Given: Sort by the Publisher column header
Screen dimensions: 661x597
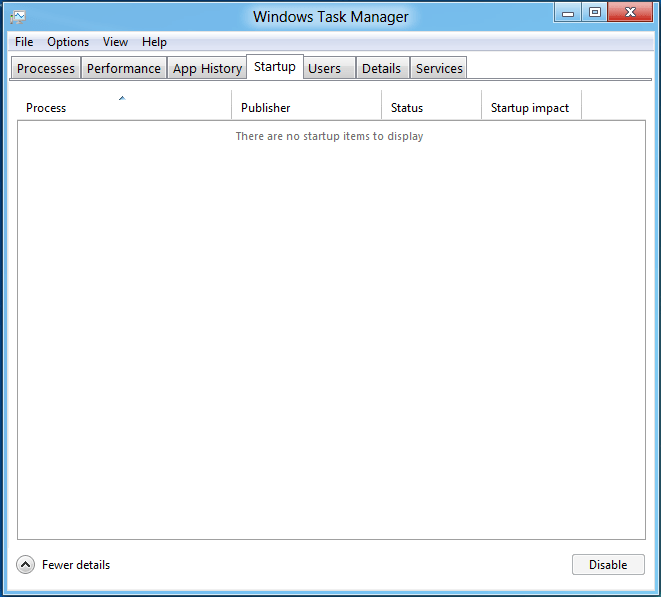Looking at the screenshot, I should pyautogui.click(x=306, y=105).
